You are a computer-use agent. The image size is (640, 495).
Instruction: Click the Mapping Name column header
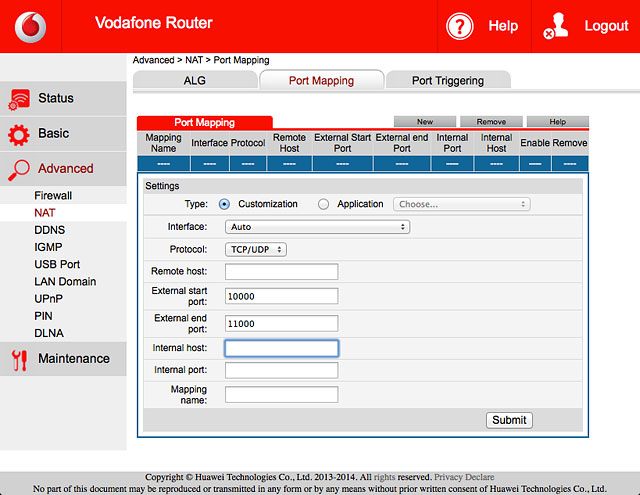pyautogui.click(x=163, y=143)
